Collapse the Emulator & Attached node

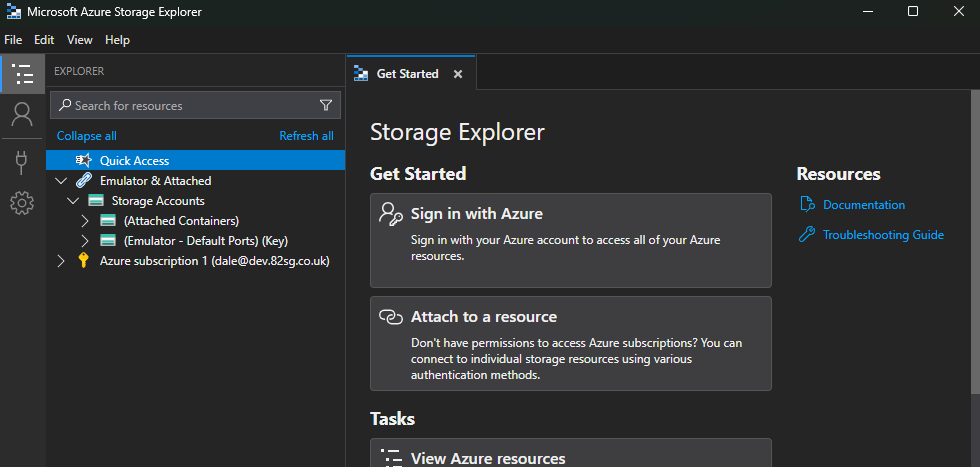click(61, 181)
